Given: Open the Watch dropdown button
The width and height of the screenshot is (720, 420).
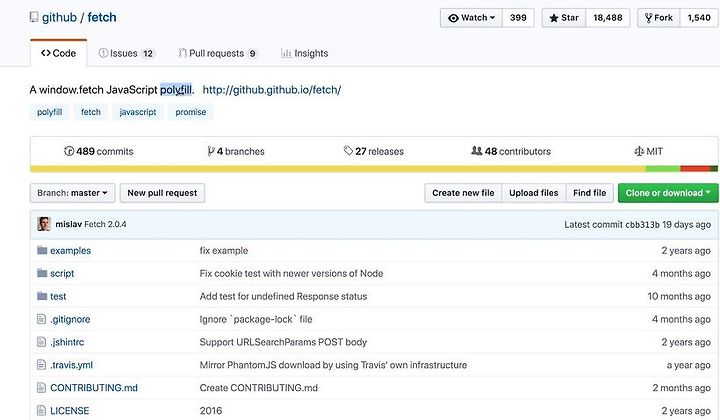Looking at the screenshot, I should (x=471, y=18).
